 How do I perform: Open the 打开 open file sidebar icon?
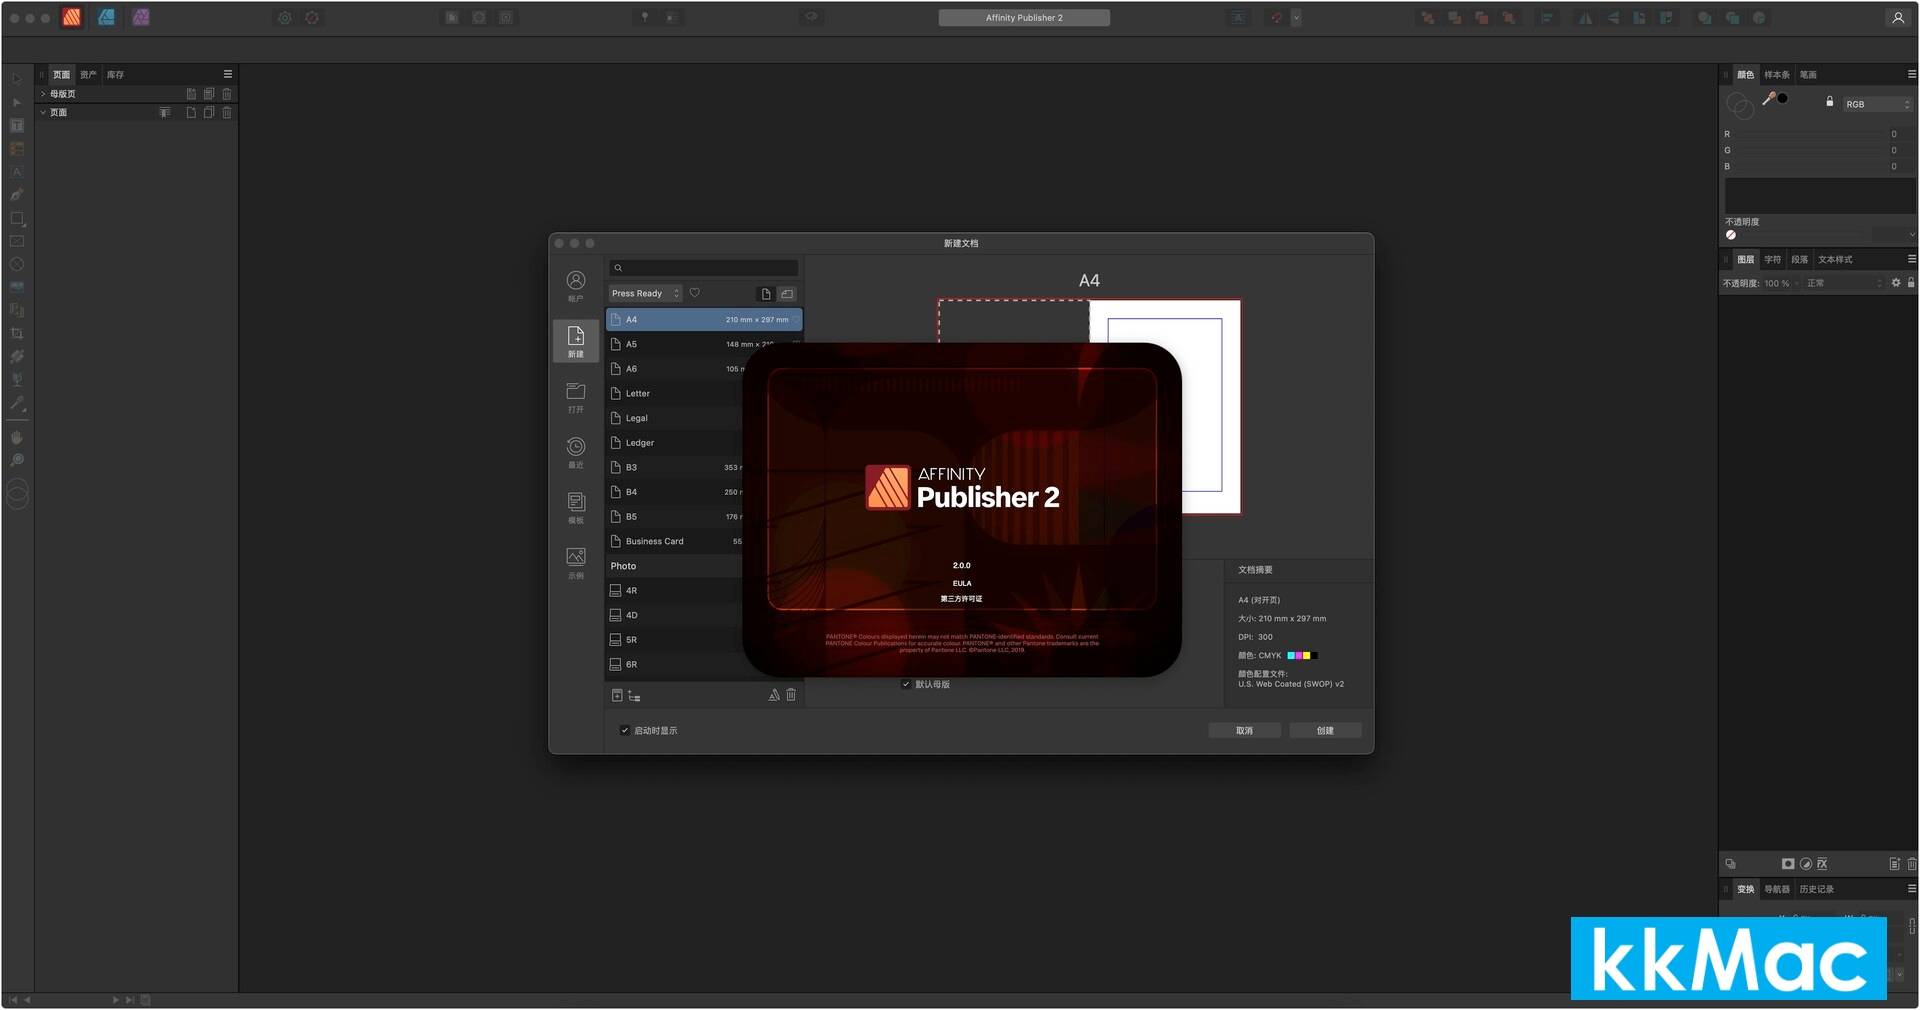point(576,397)
